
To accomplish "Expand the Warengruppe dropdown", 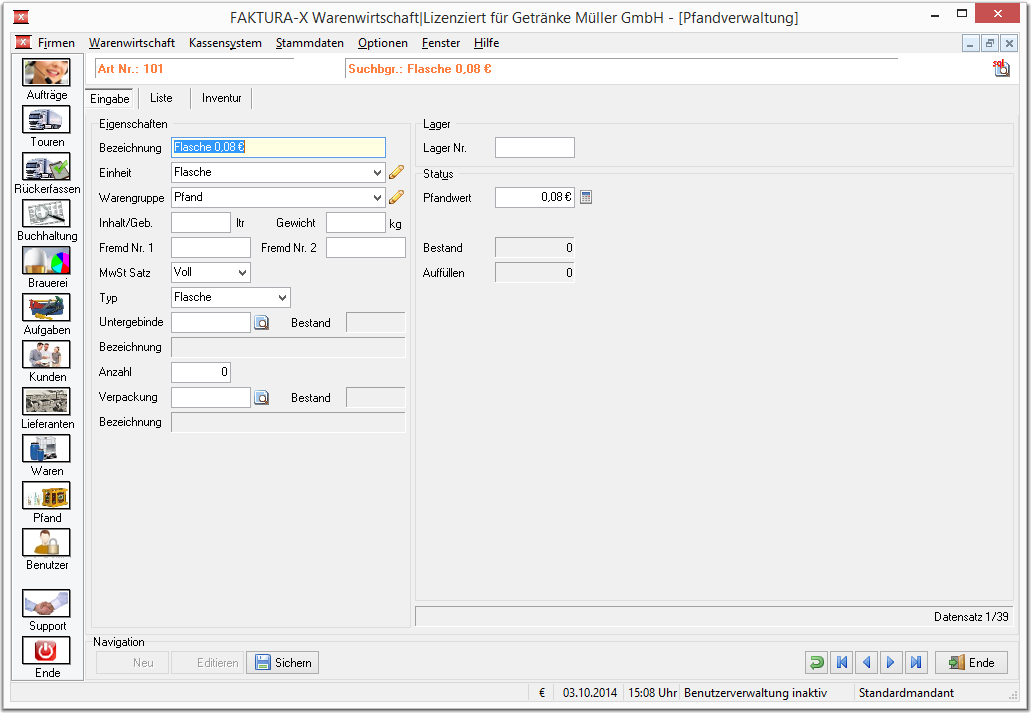I will point(377,197).
